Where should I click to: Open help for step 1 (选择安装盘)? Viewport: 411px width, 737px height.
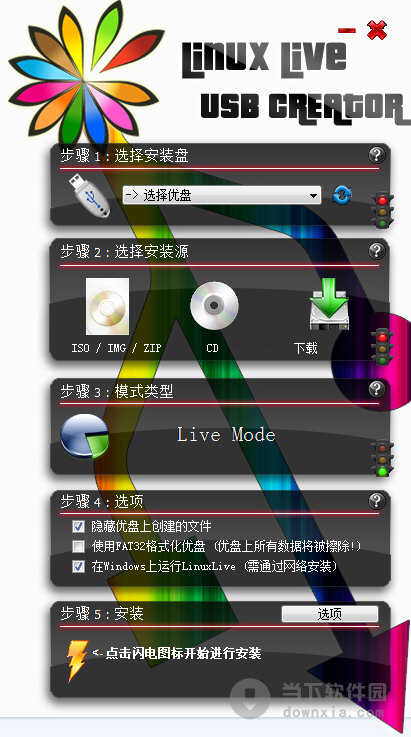point(376,155)
